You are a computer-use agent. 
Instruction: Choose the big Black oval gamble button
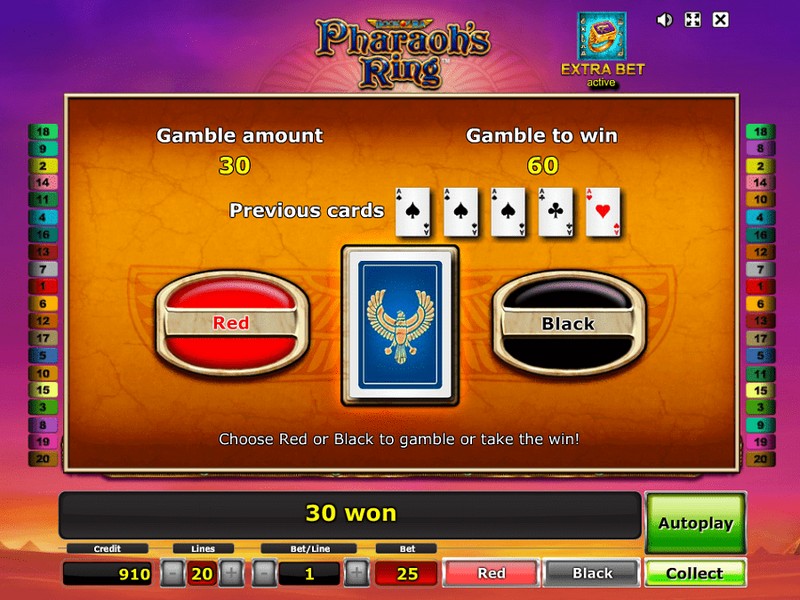coord(568,323)
